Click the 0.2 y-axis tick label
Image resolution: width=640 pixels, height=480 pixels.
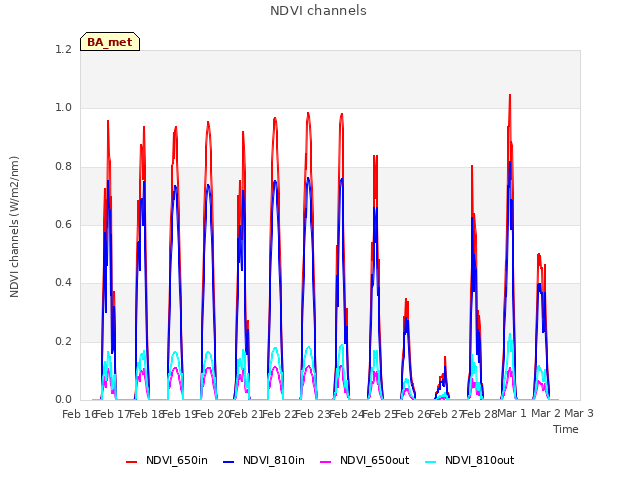click(63, 342)
